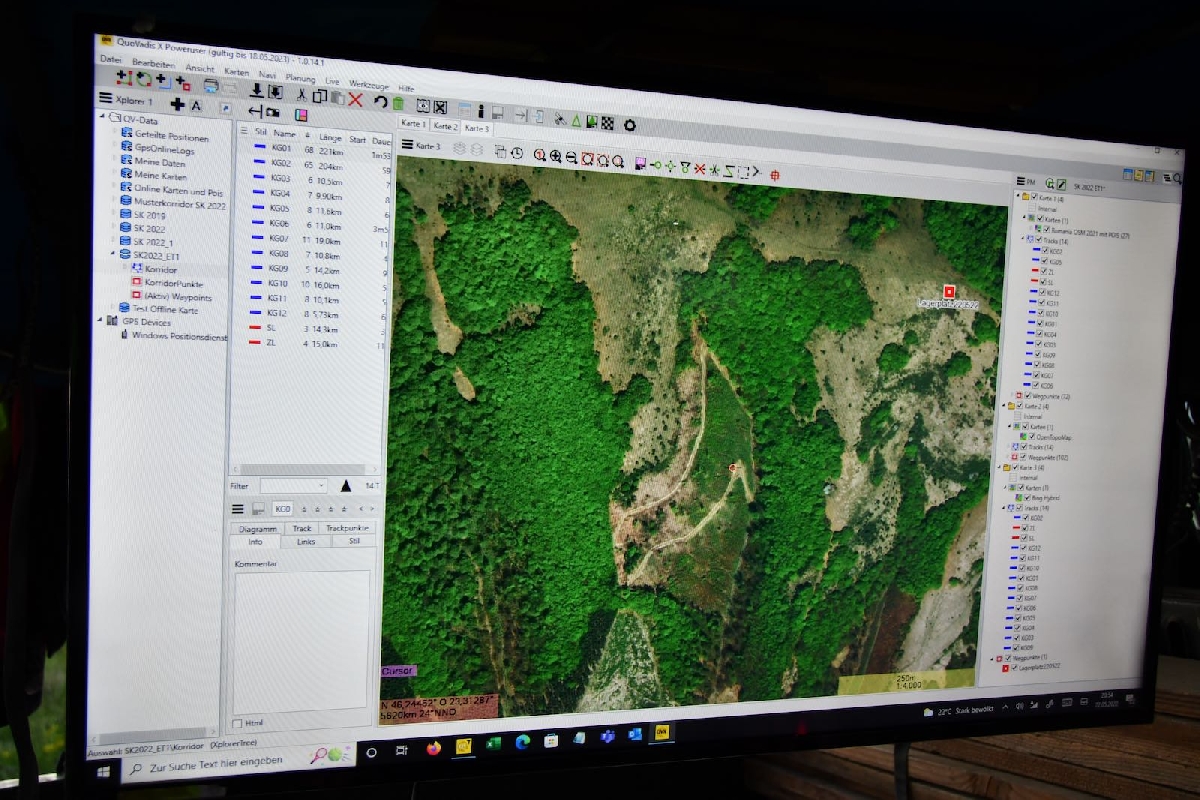Open the Werkzeuge menu
The image size is (1200, 800).
coord(369,85)
